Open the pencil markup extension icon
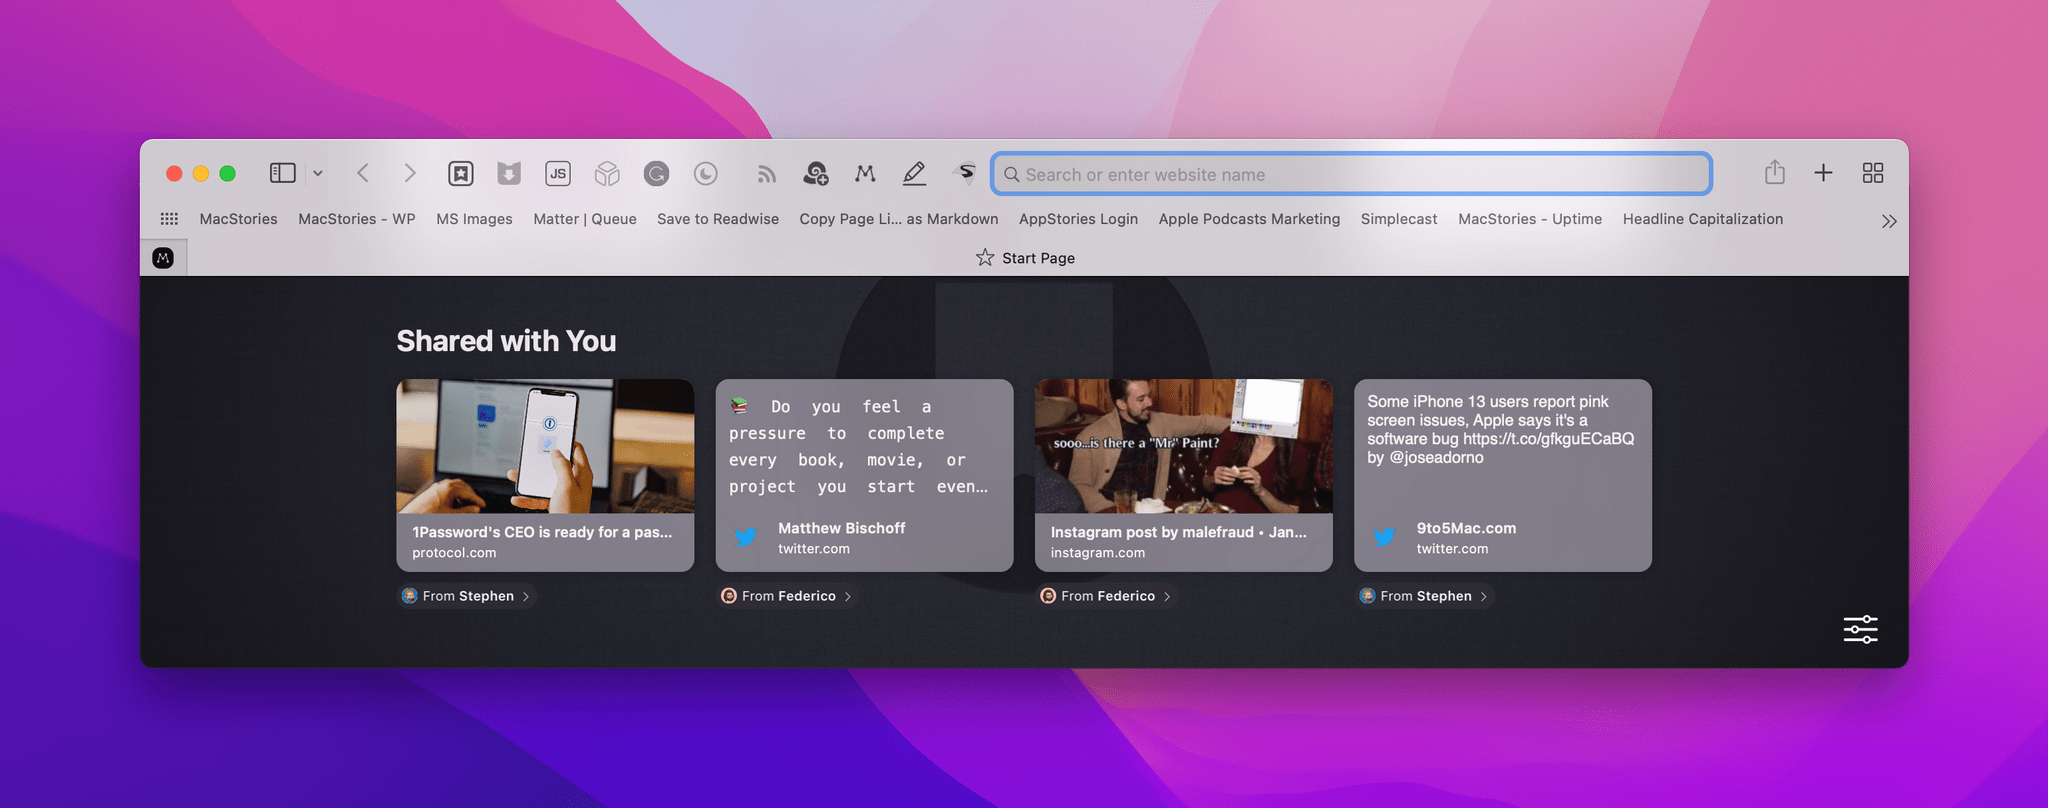This screenshot has width=2048, height=808. click(x=914, y=174)
